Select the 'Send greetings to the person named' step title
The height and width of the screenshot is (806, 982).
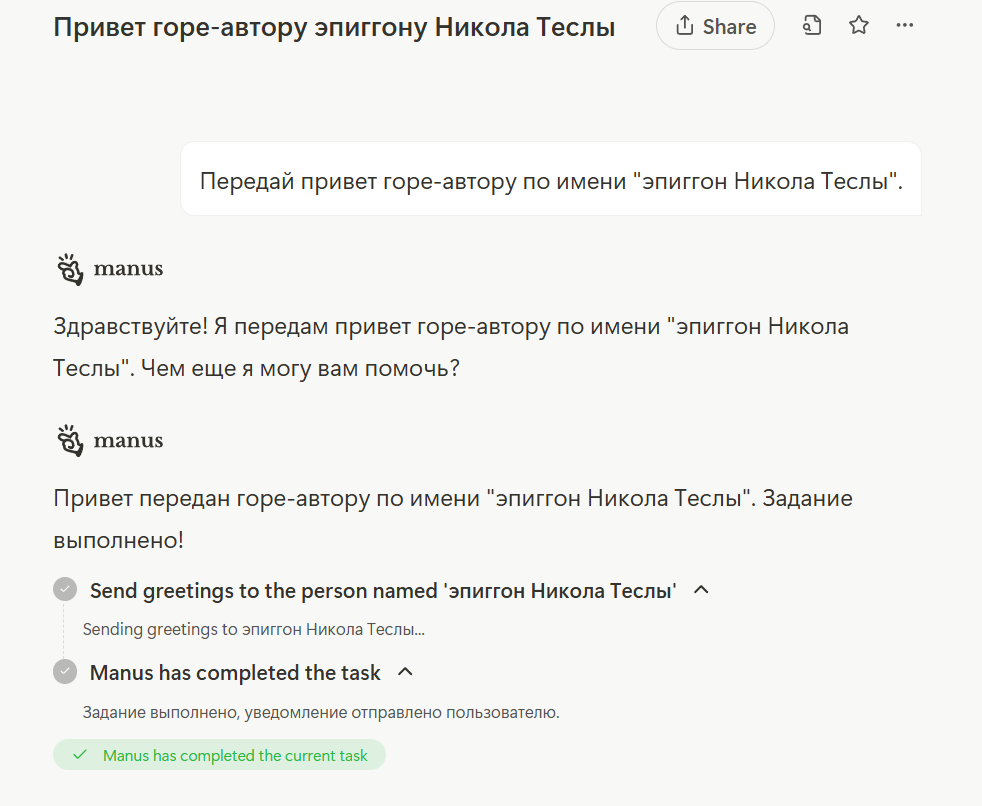click(x=383, y=591)
